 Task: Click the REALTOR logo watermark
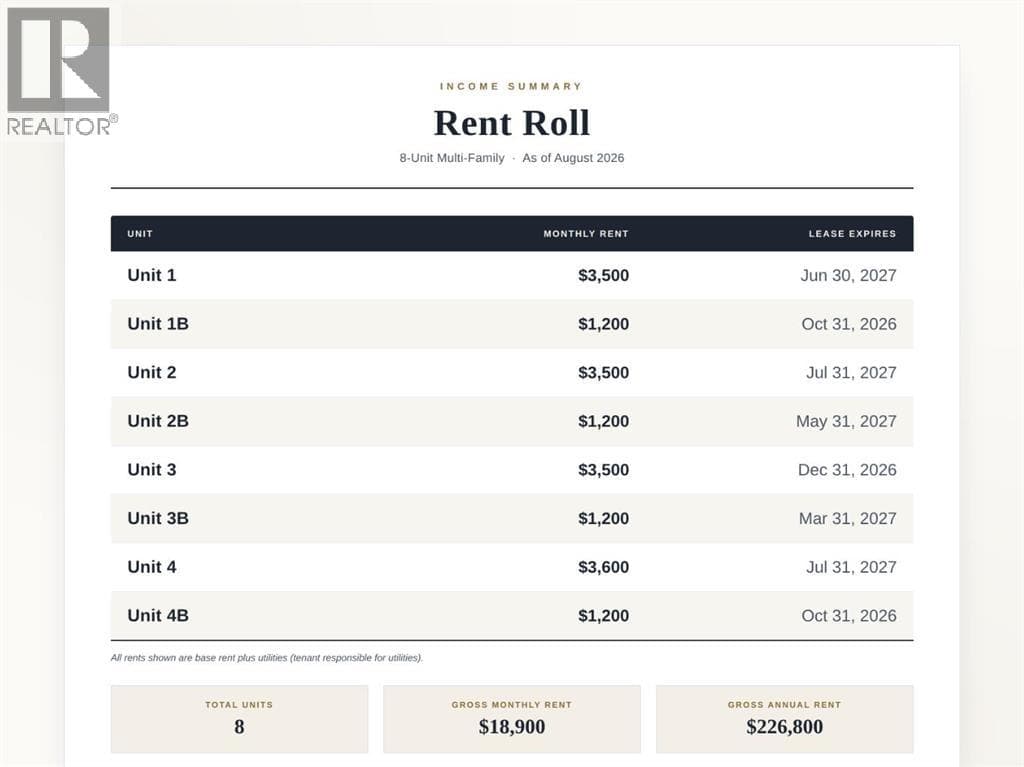pyautogui.click(x=62, y=71)
